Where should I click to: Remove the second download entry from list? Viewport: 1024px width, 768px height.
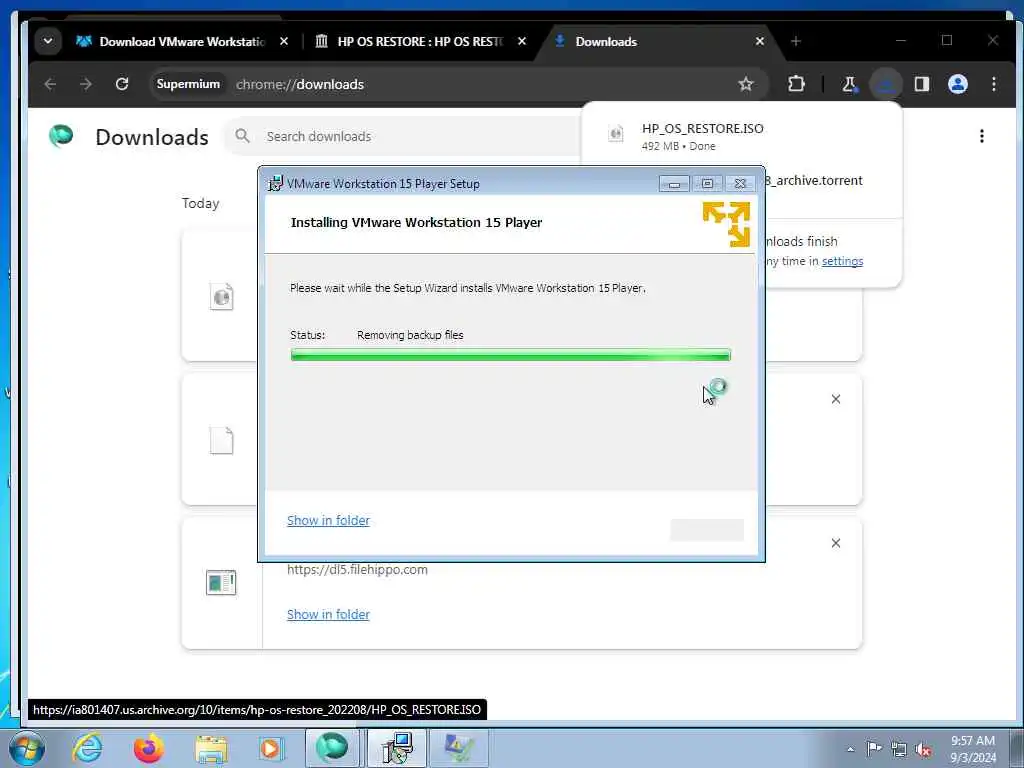(836, 399)
